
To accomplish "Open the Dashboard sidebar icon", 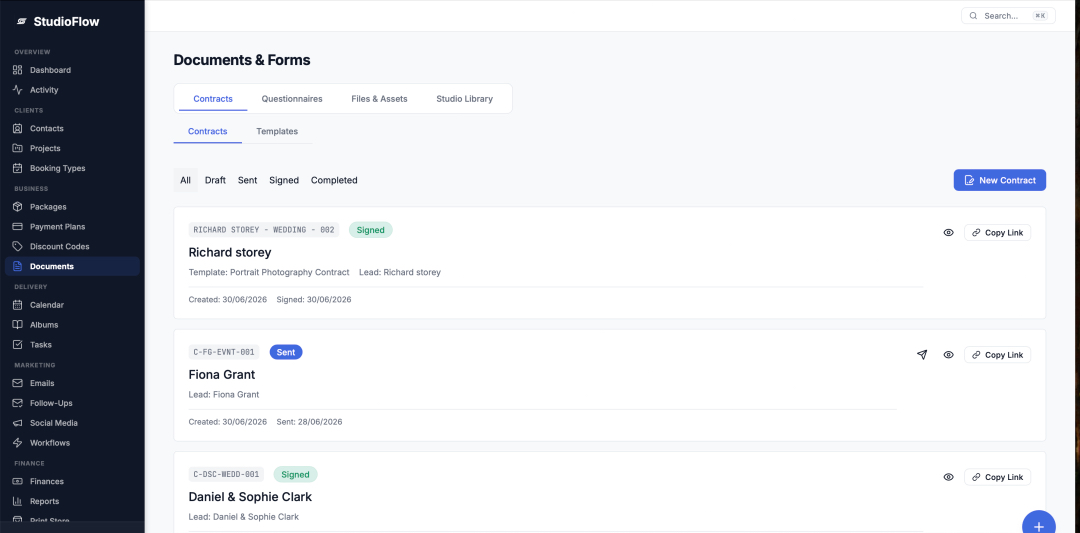I will 18,70.
